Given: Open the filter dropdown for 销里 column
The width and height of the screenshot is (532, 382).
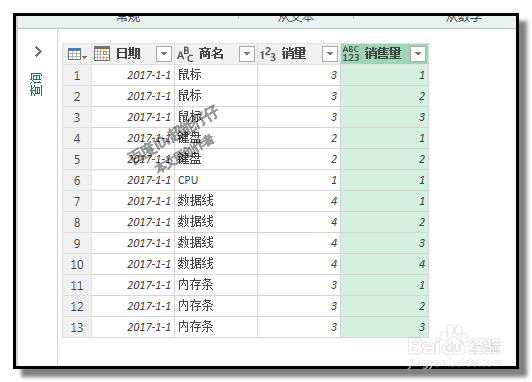Looking at the screenshot, I should click(330, 54).
